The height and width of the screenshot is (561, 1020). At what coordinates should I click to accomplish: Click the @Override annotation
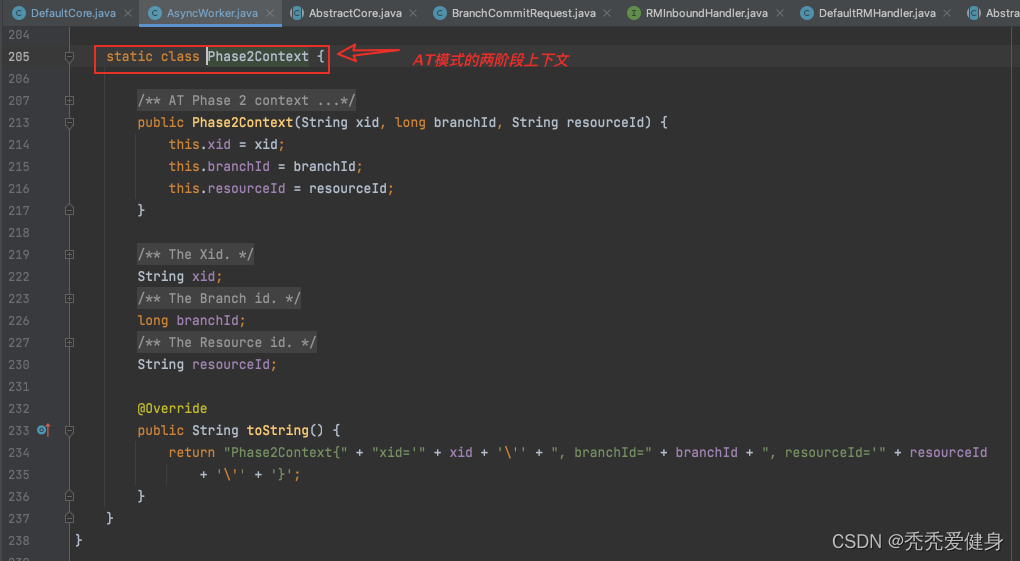click(x=172, y=408)
